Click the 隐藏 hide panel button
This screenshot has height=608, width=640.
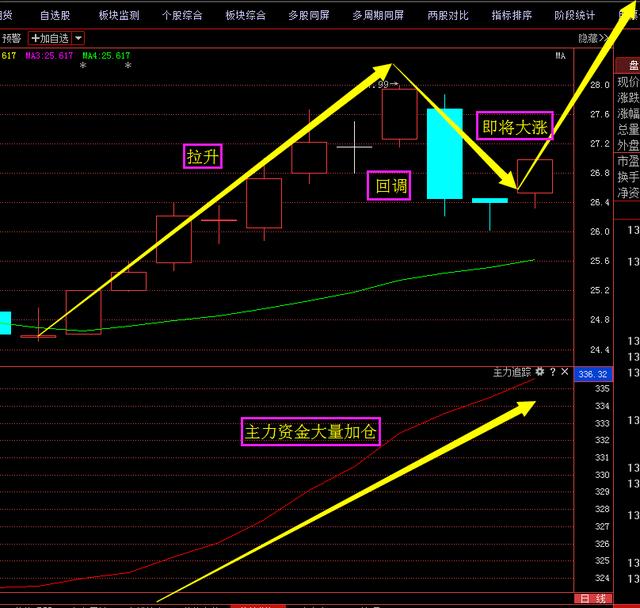tap(591, 38)
